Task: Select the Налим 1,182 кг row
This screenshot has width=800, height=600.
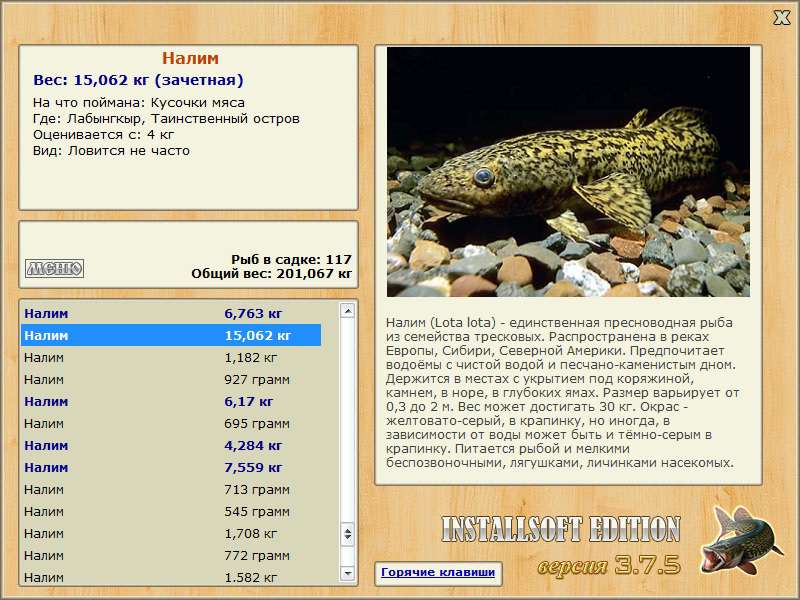Action: [171, 357]
